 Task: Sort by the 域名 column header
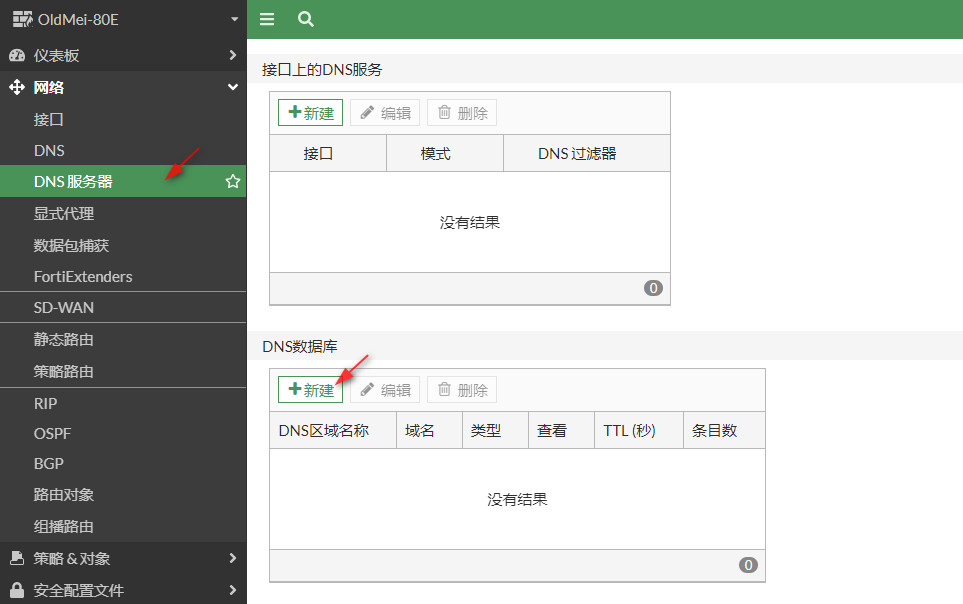(x=429, y=430)
